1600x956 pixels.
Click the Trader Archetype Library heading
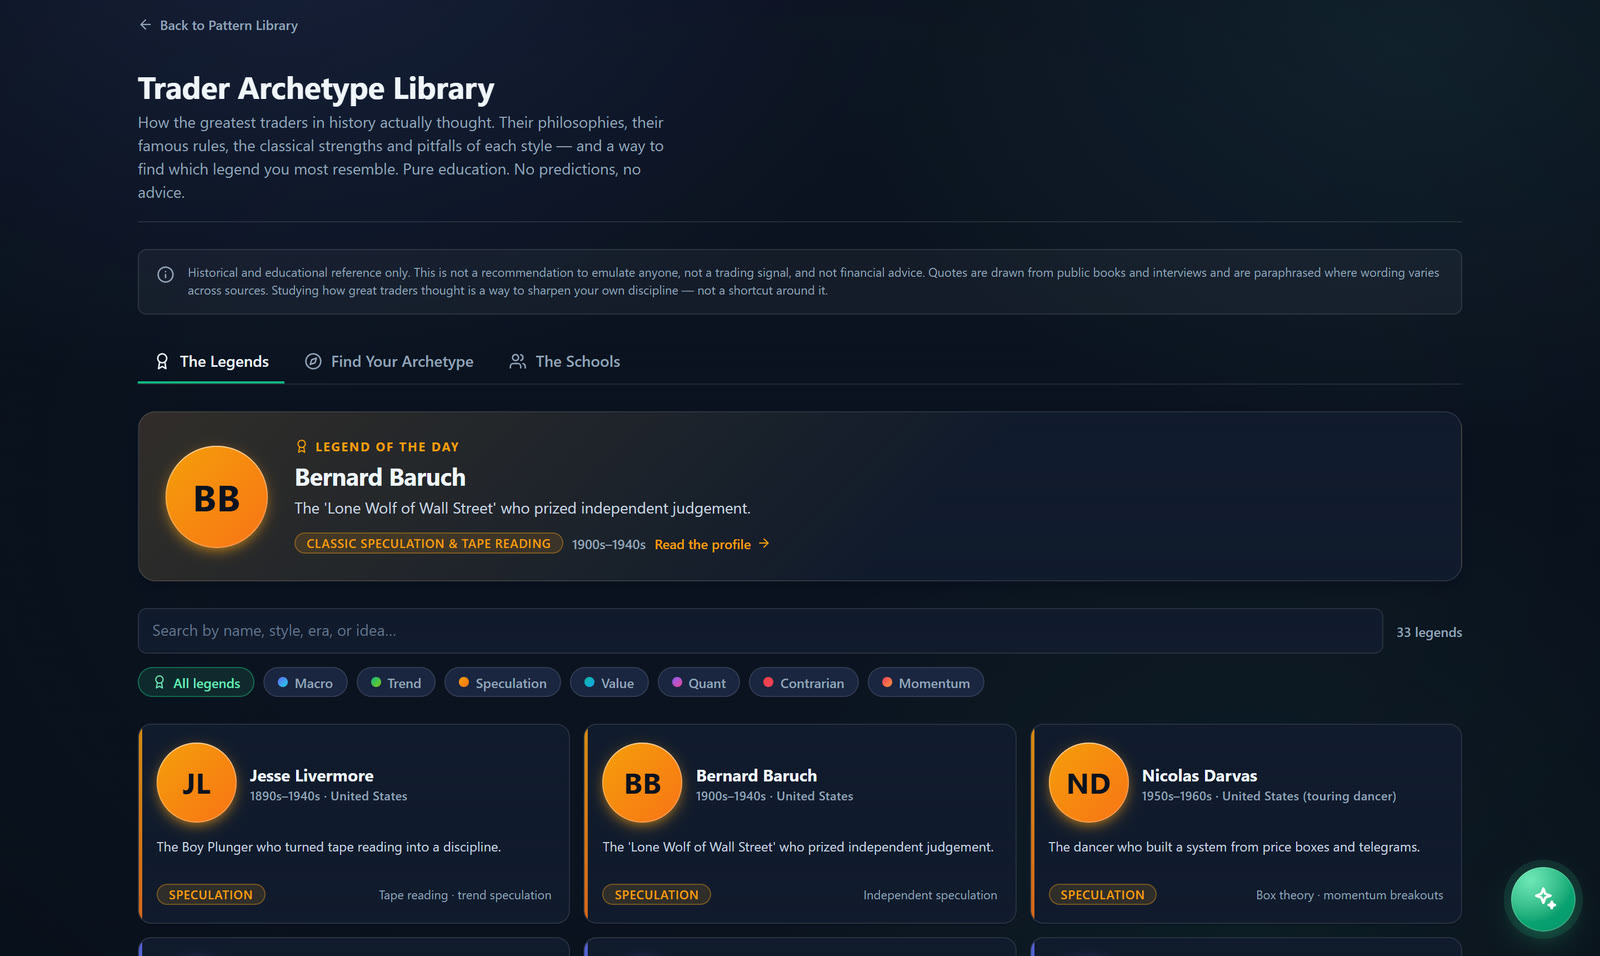[316, 88]
